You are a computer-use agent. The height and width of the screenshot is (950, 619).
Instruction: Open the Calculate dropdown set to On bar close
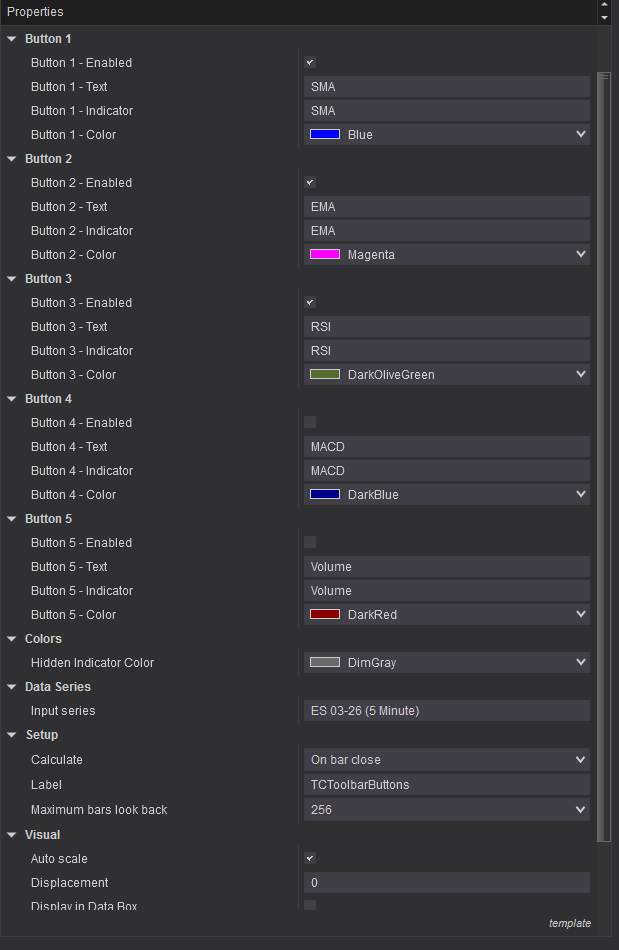(x=446, y=760)
